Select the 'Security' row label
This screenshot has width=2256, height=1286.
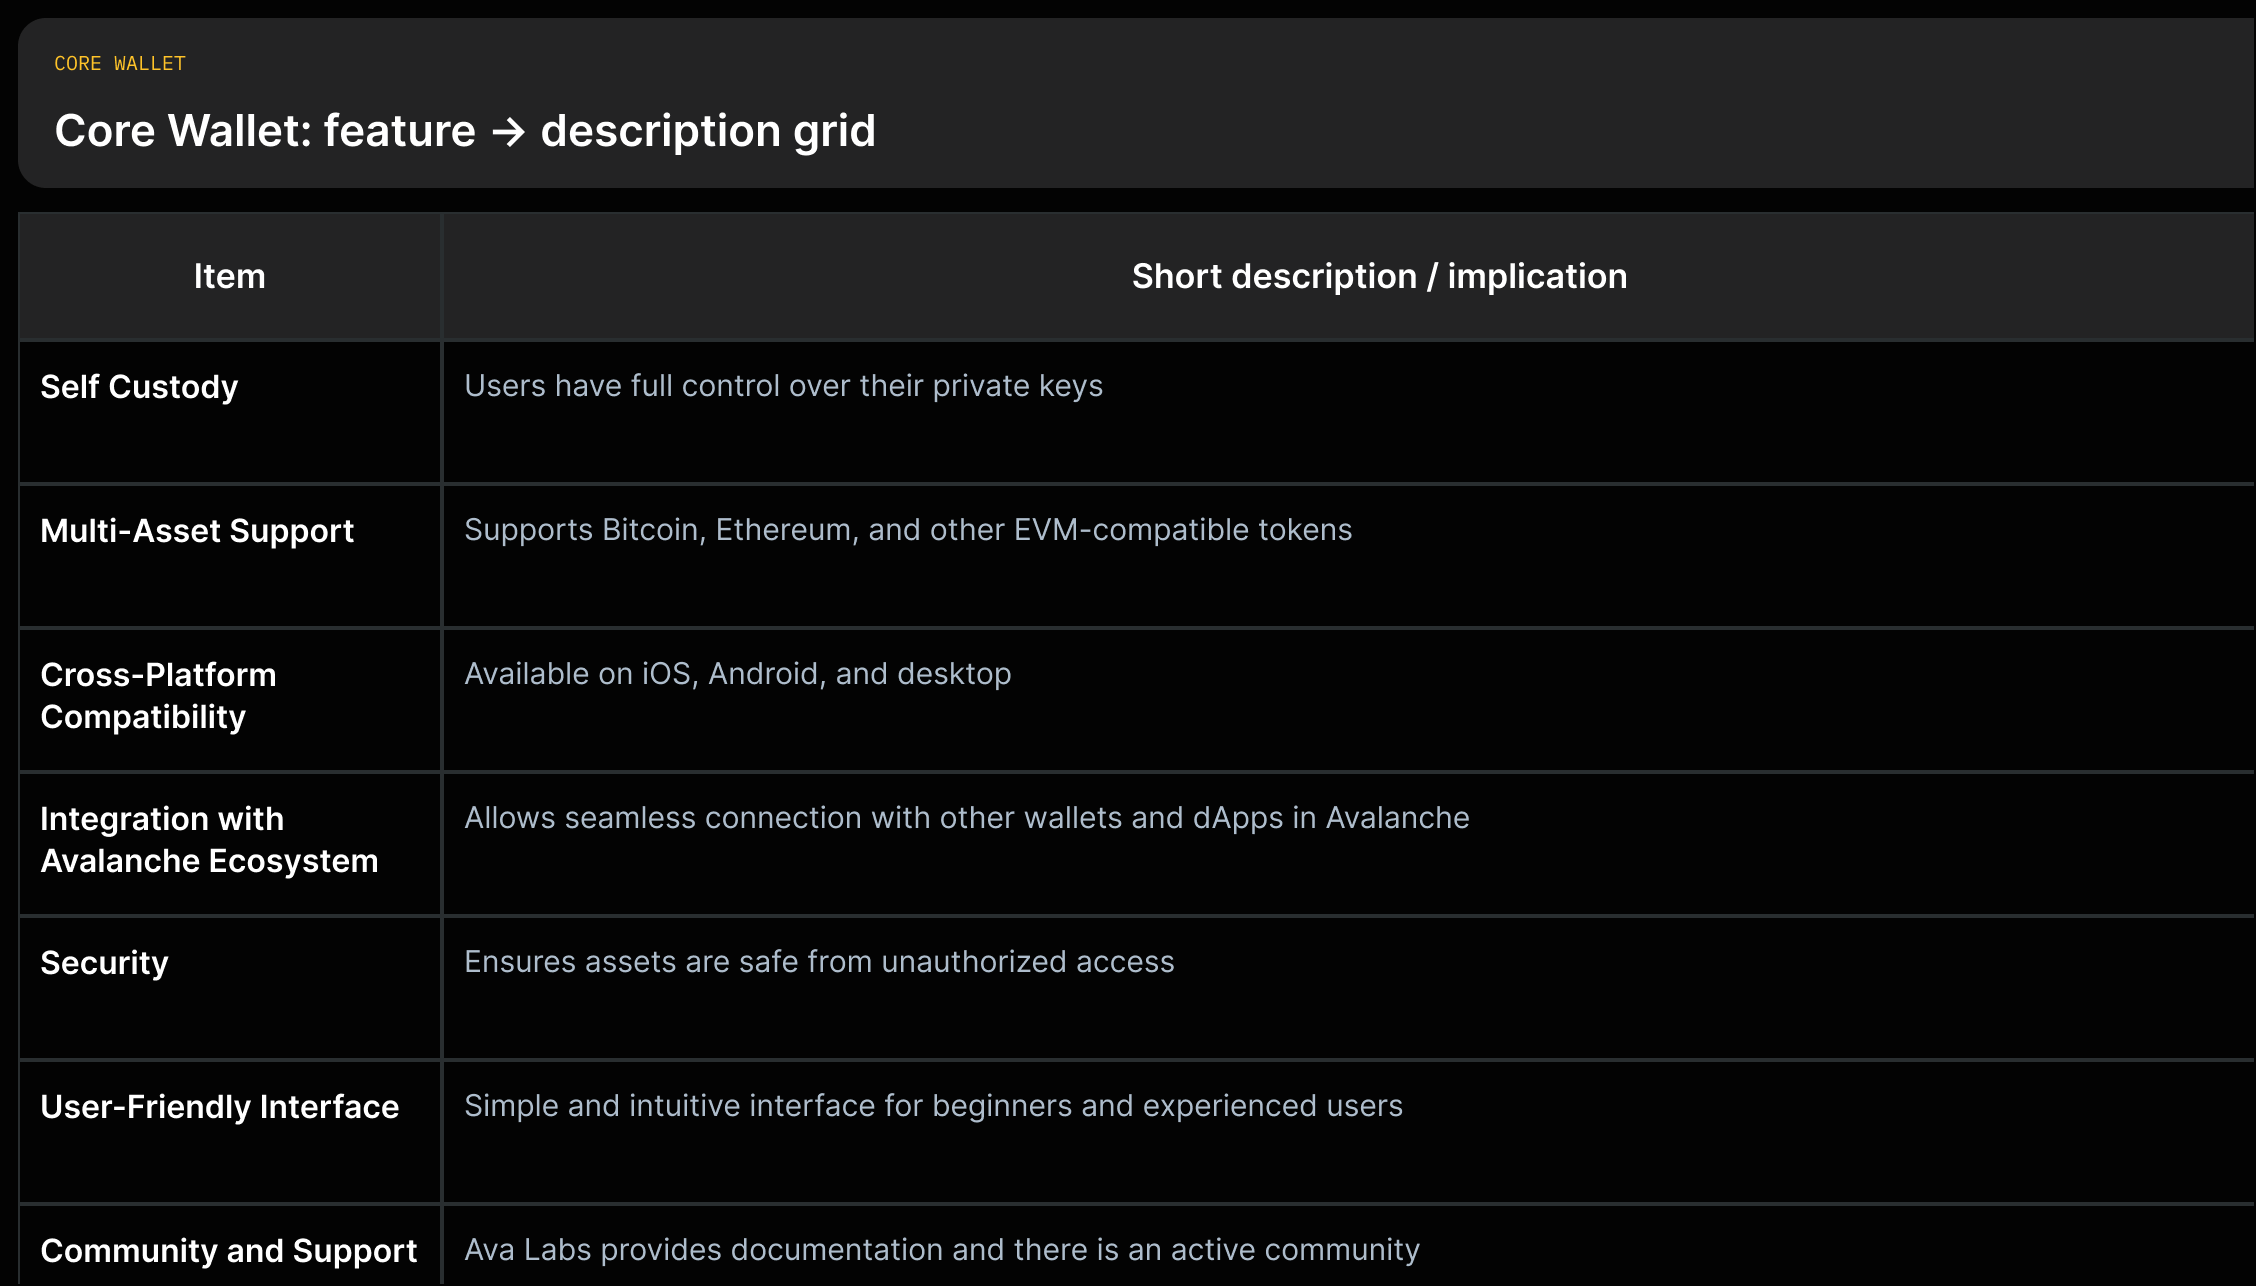click(104, 963)
